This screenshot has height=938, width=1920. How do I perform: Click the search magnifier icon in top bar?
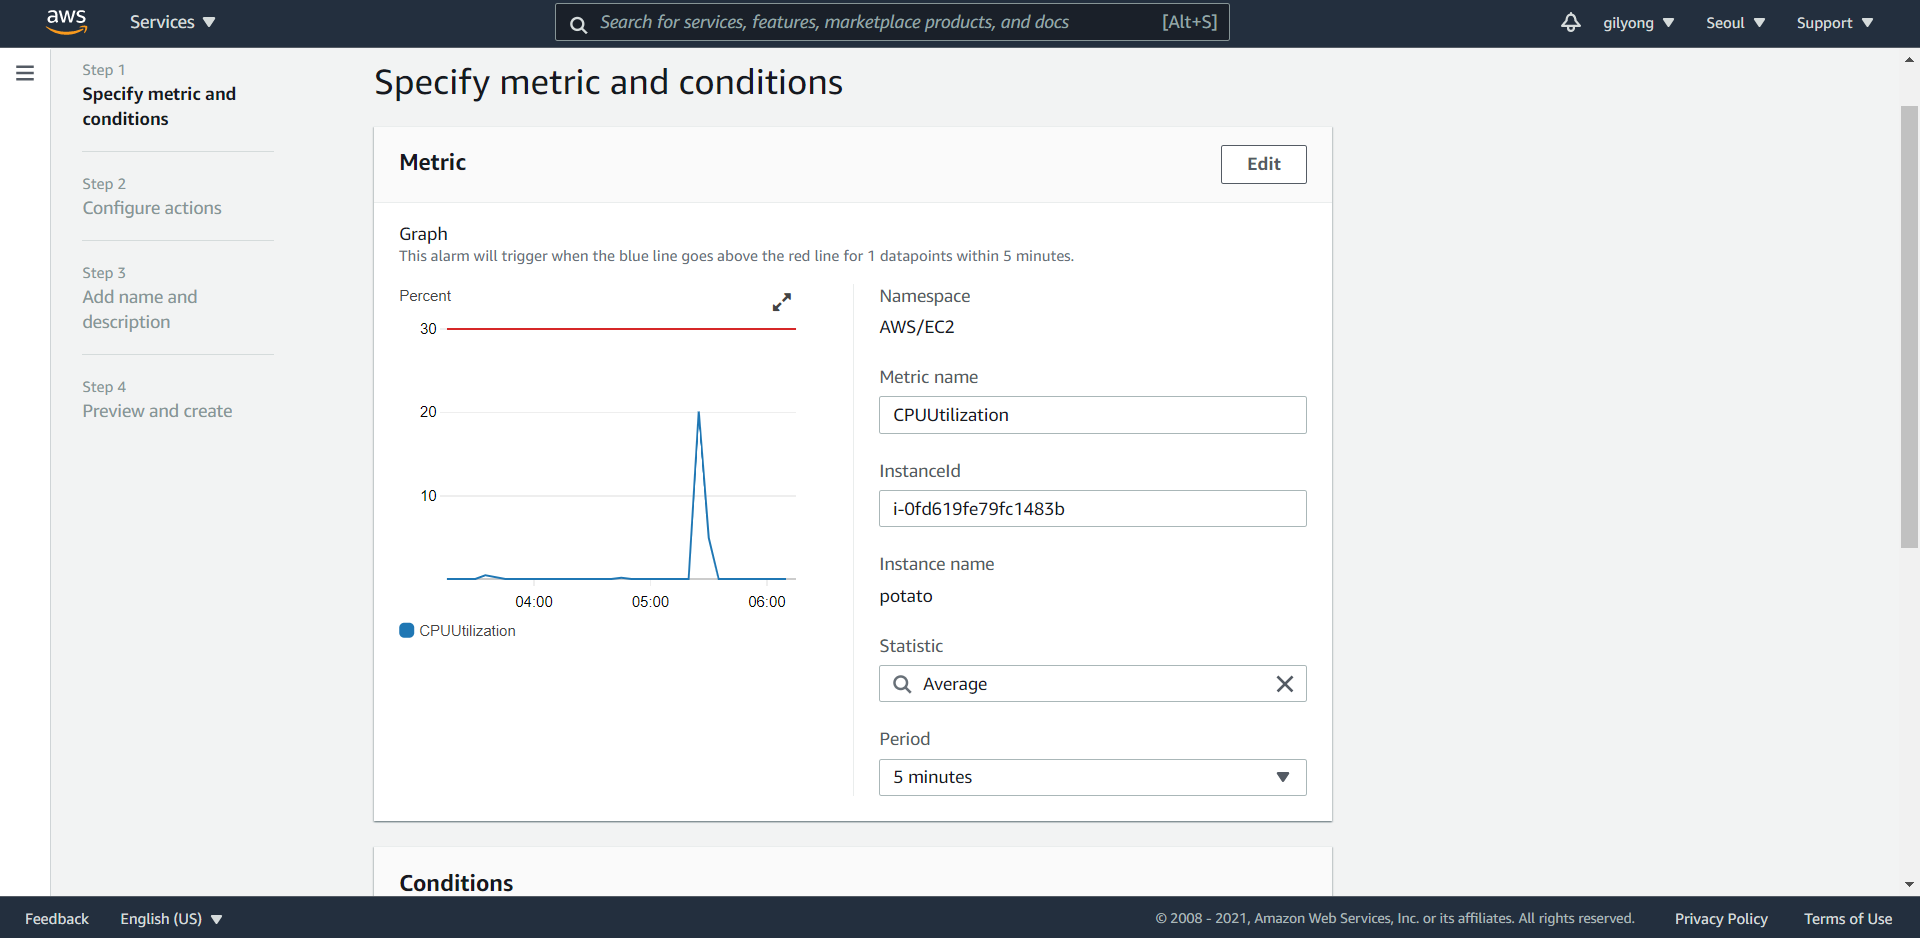tap(578, 24)
